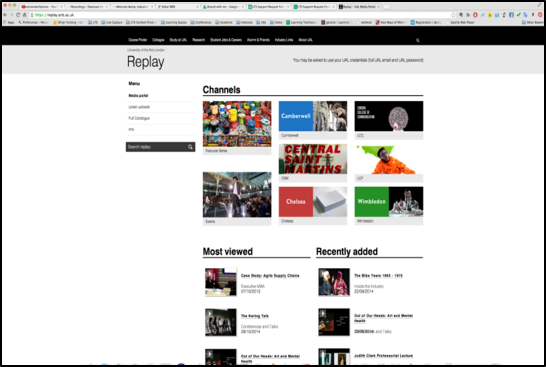This screenshot has height=367, width=546.
Task: Select the Replay UAL Media Portal tab
Action: pos(359,7)
